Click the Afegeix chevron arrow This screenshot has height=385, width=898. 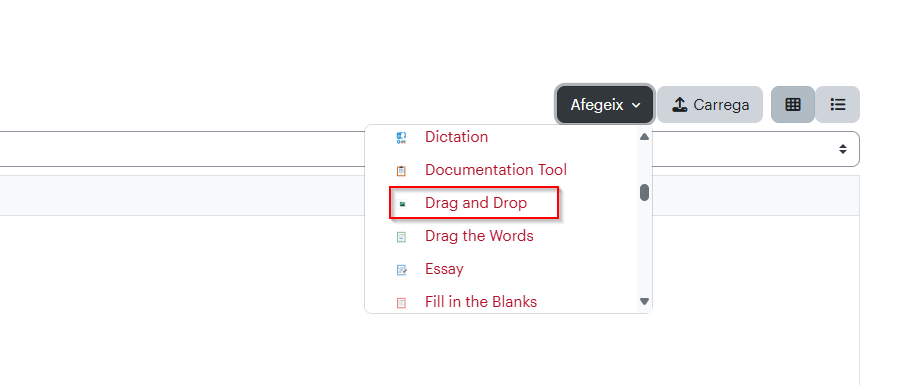point(635,105)
